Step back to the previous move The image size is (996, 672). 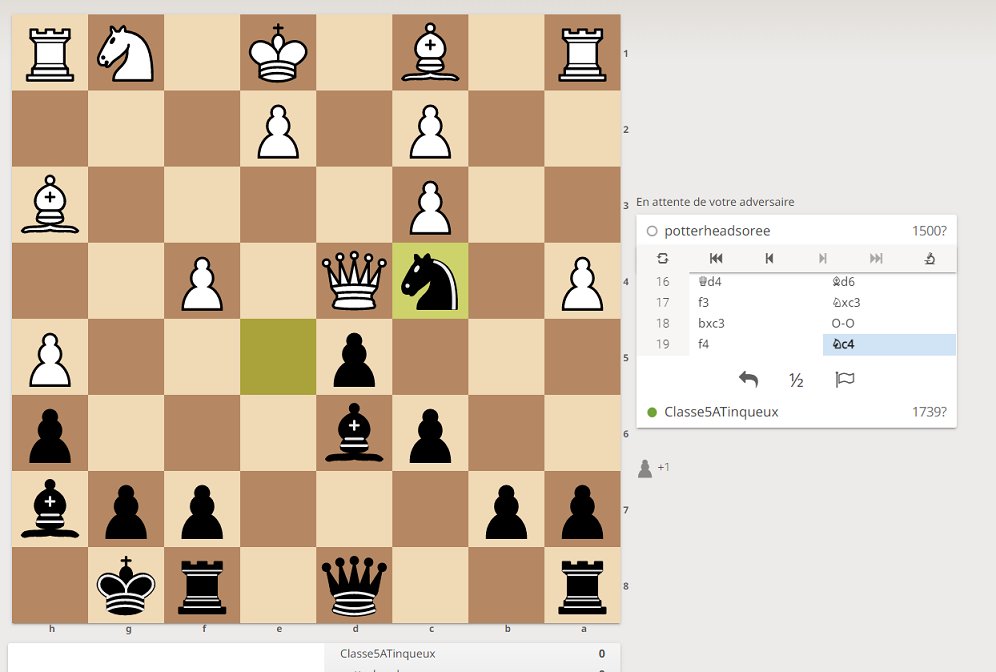click(x=769, y=258)
